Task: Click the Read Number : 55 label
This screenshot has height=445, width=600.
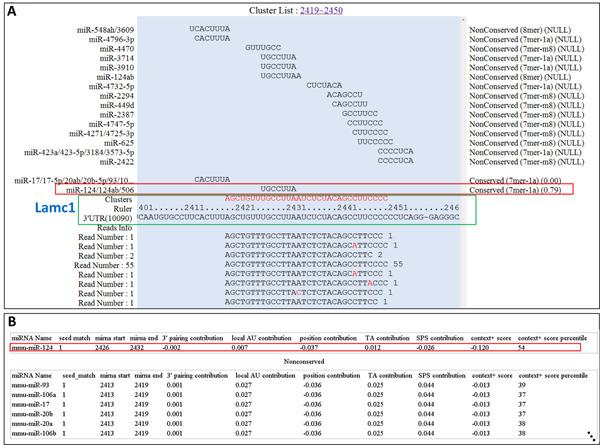Action: [104, 265]
